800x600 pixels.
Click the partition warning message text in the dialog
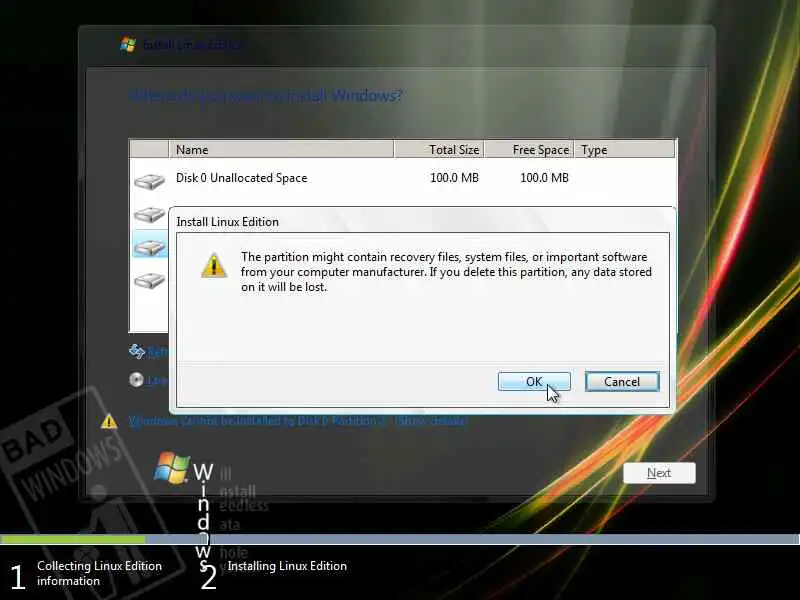pos(446,271)
